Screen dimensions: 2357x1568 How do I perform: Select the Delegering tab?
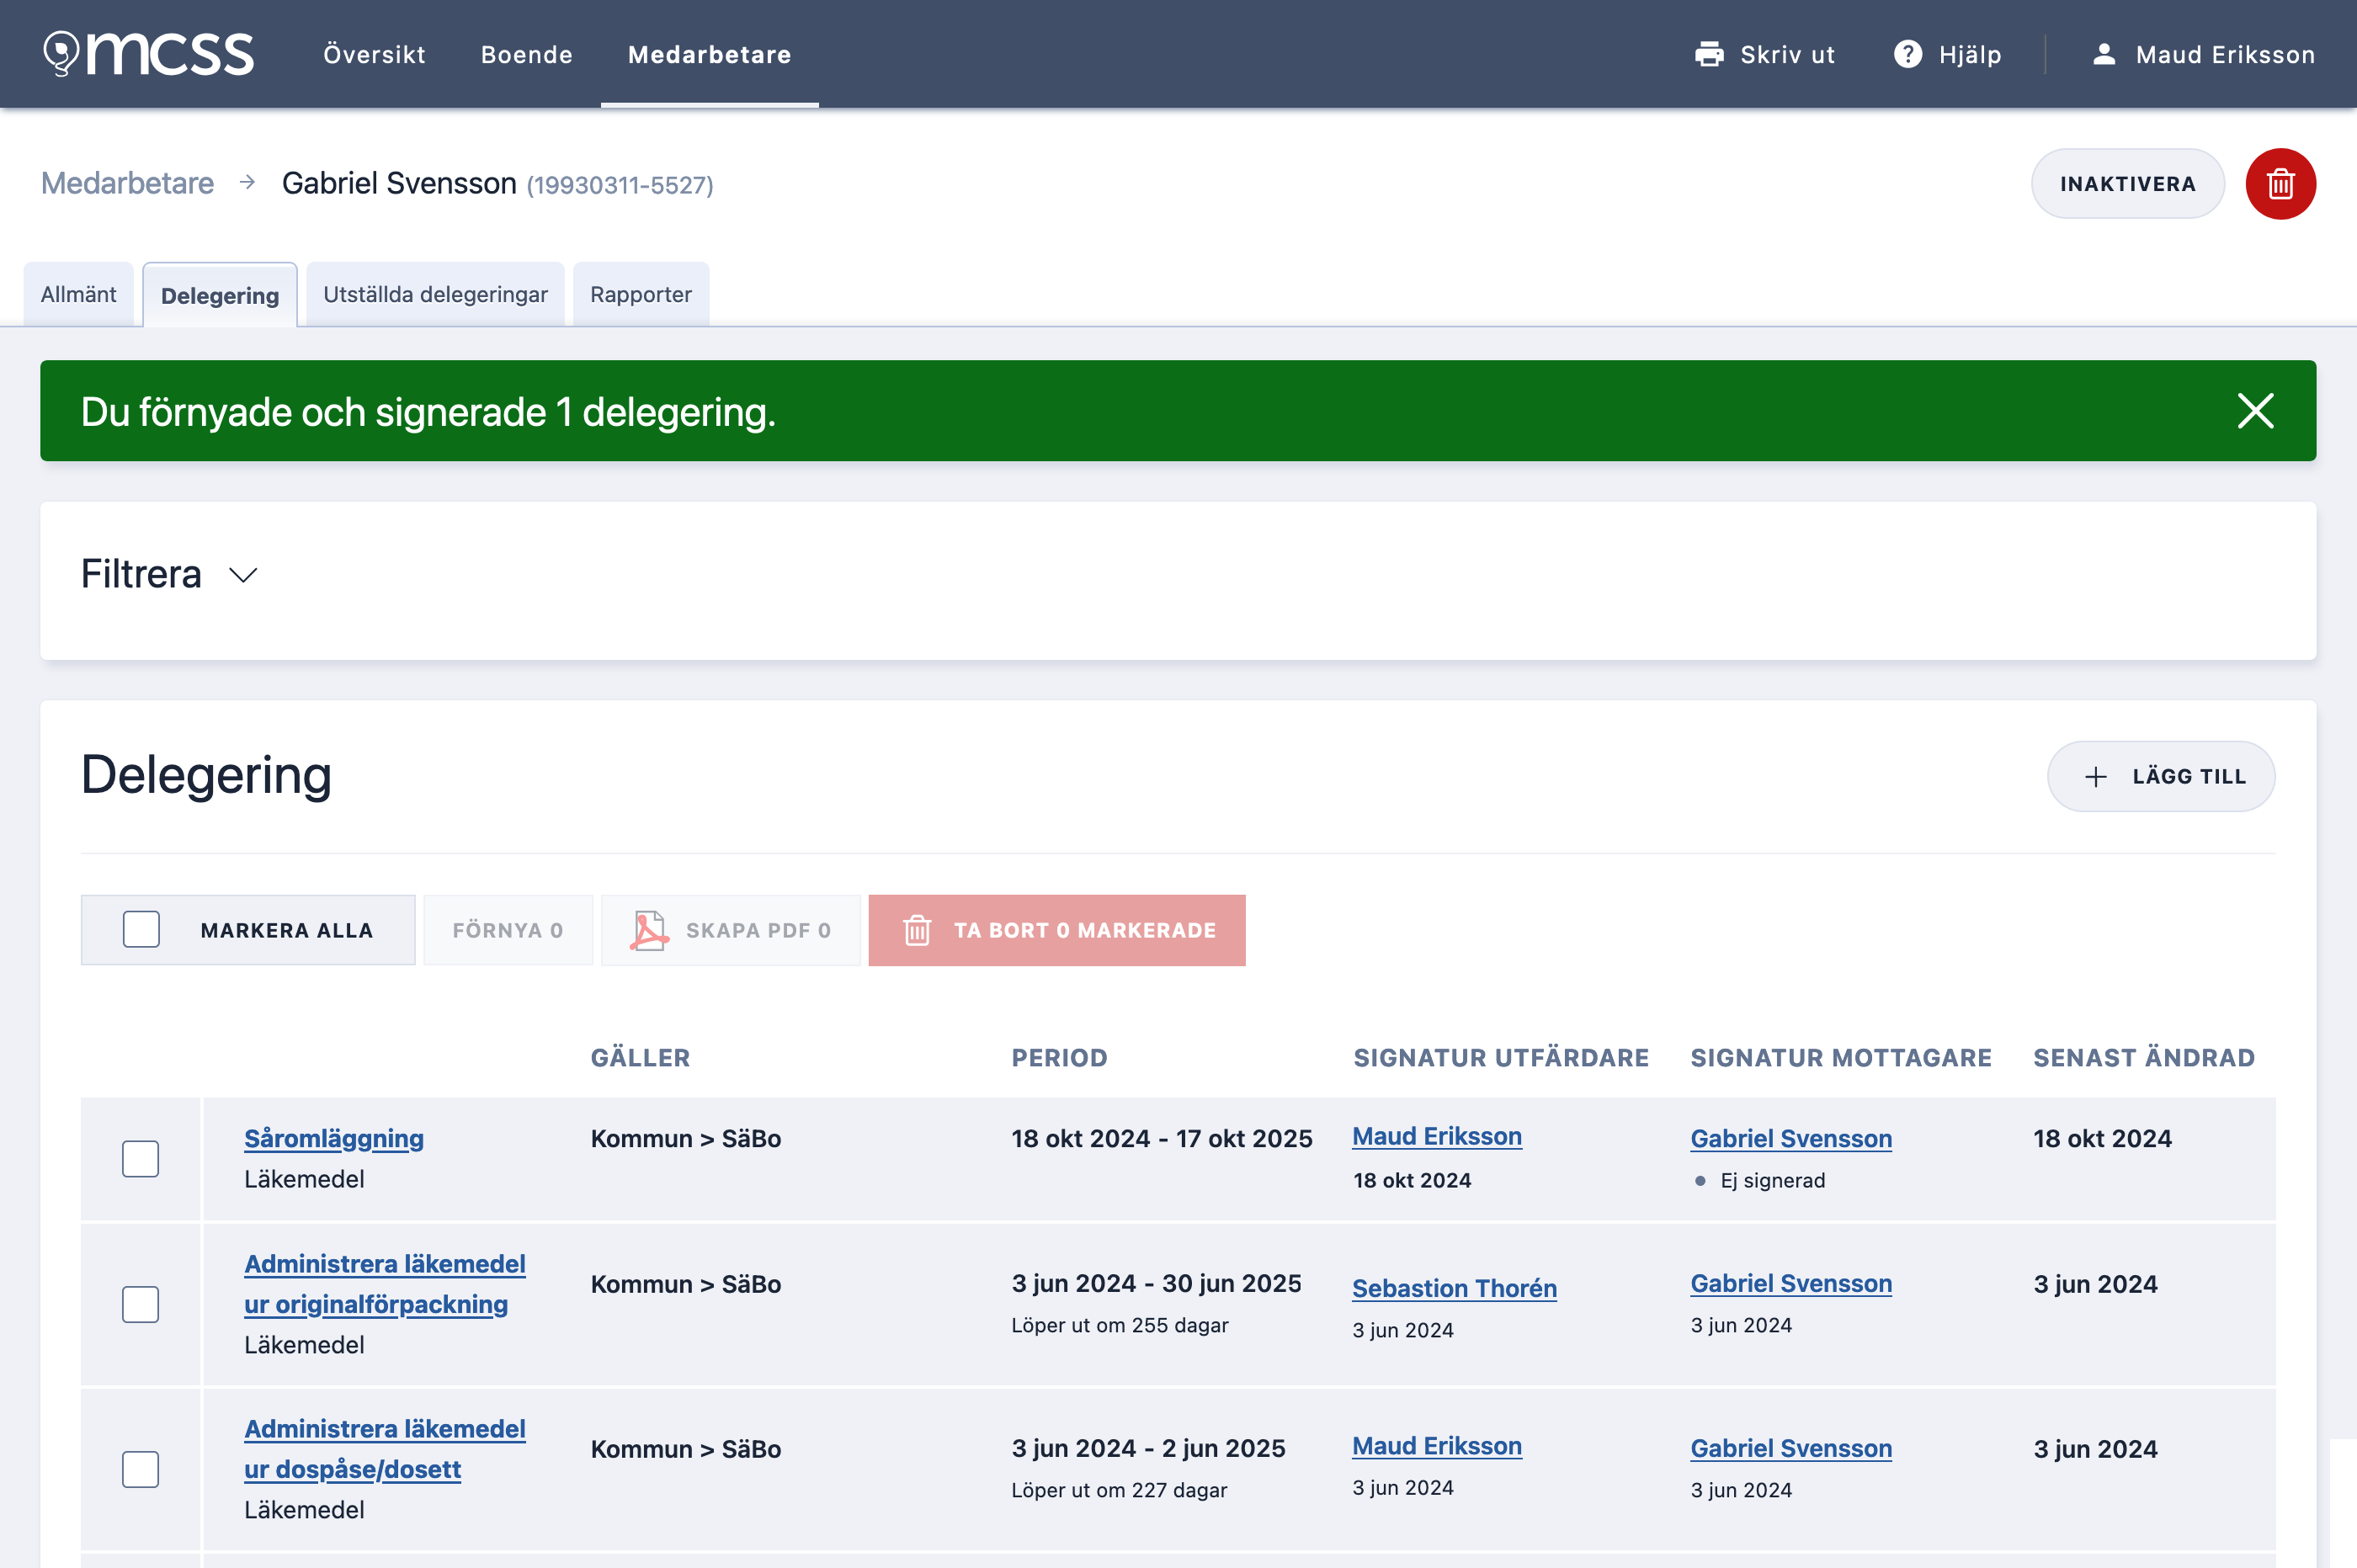tap(220, 295)
